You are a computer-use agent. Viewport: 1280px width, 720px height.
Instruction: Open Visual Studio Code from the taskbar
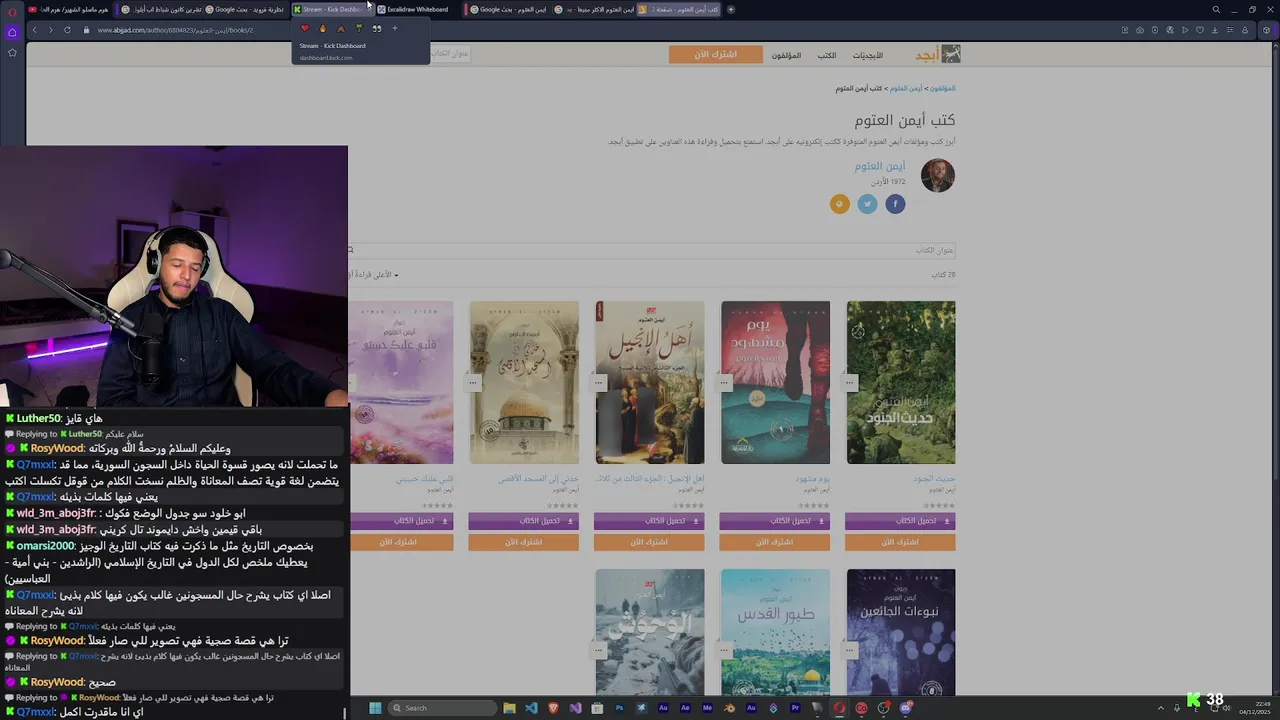tap(531, 708)
